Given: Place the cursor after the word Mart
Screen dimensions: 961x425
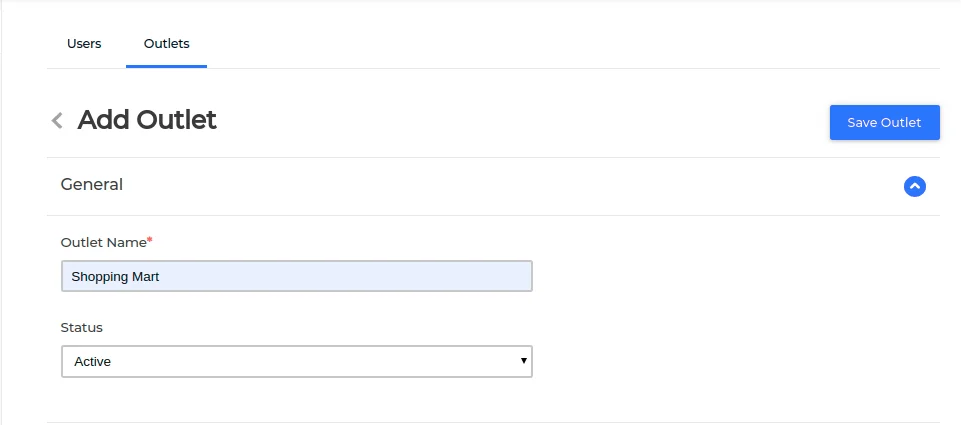Looking at the screenshot, I should click(x=161, y=277).
